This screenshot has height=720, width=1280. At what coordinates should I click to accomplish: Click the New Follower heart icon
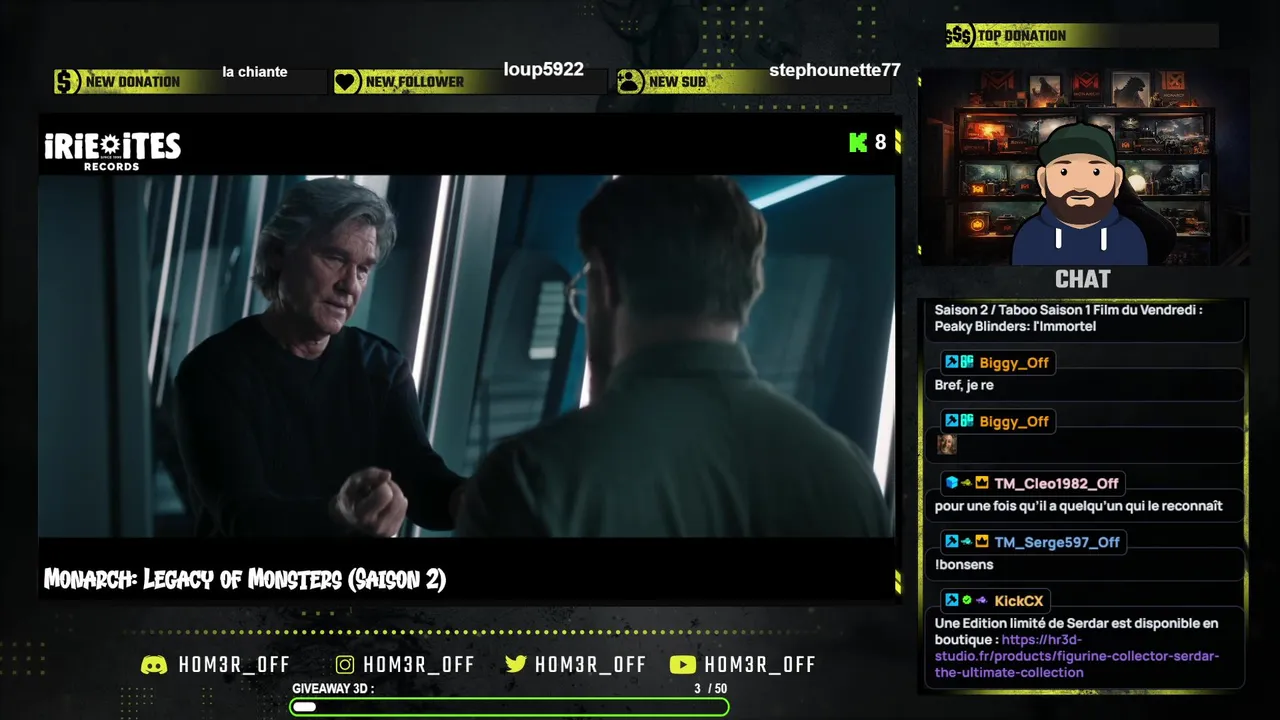346,82
